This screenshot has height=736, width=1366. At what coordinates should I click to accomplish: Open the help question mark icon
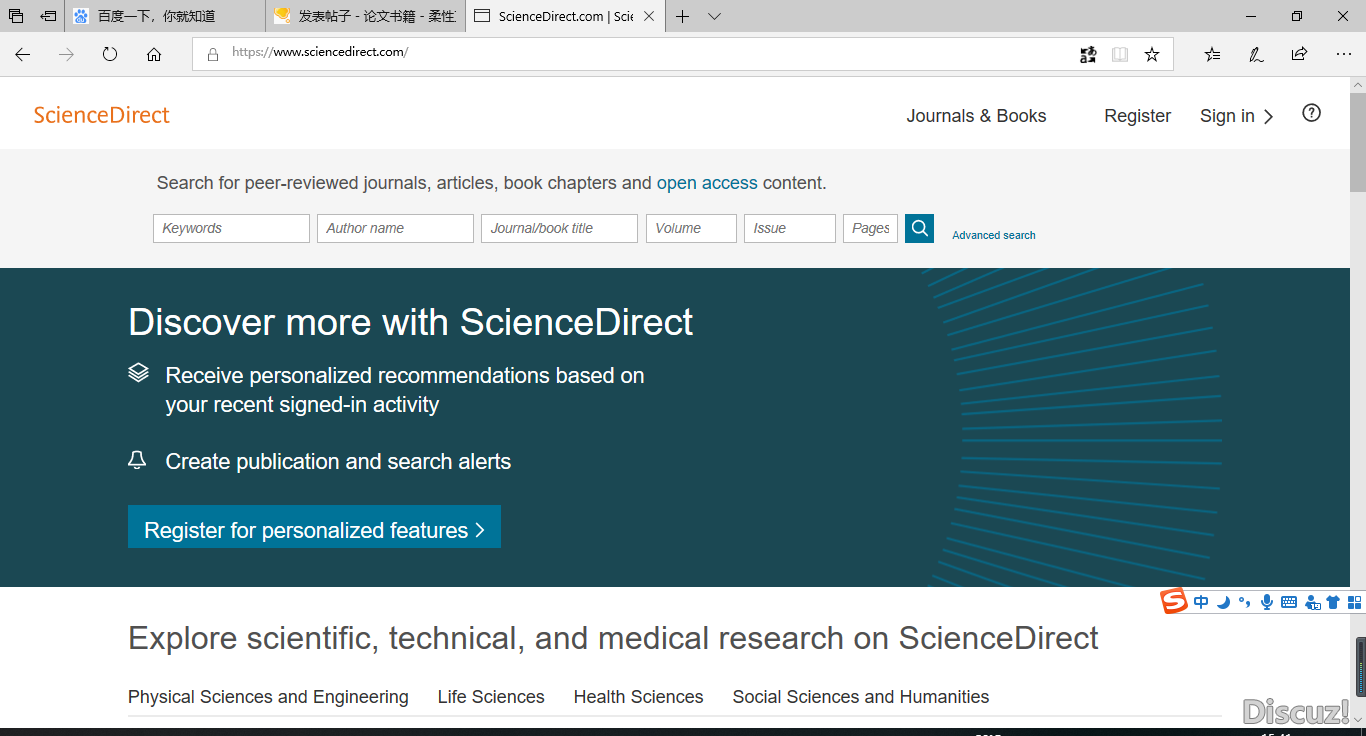[1311, 113]
